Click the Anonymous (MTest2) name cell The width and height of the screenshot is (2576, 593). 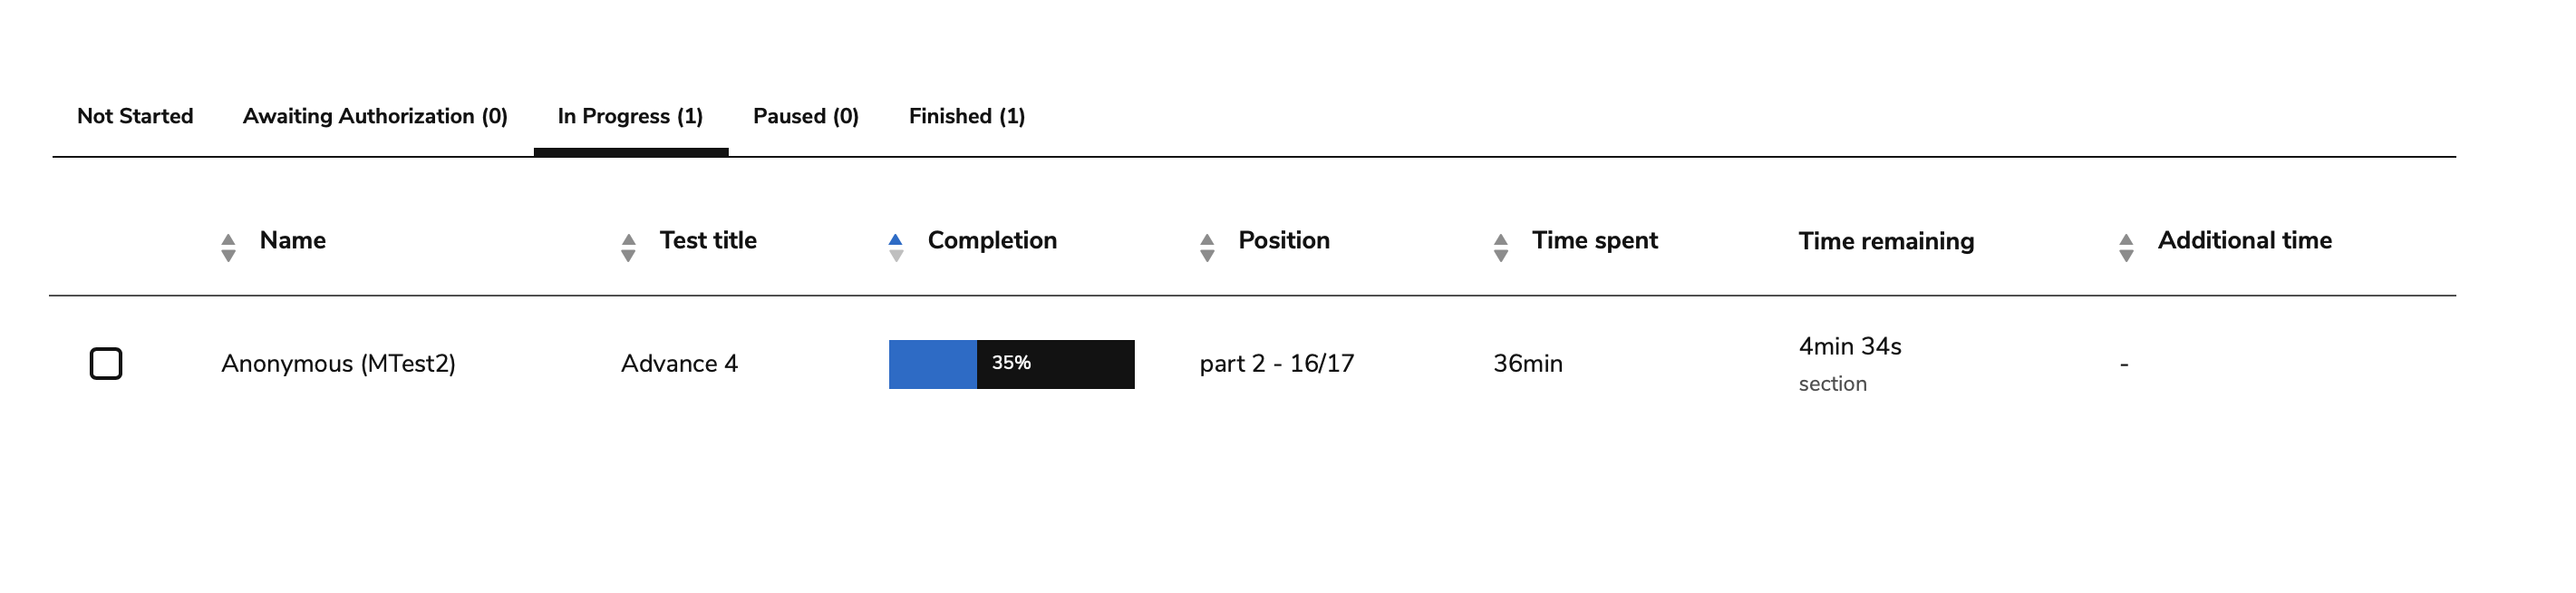(x=338, y=363)
